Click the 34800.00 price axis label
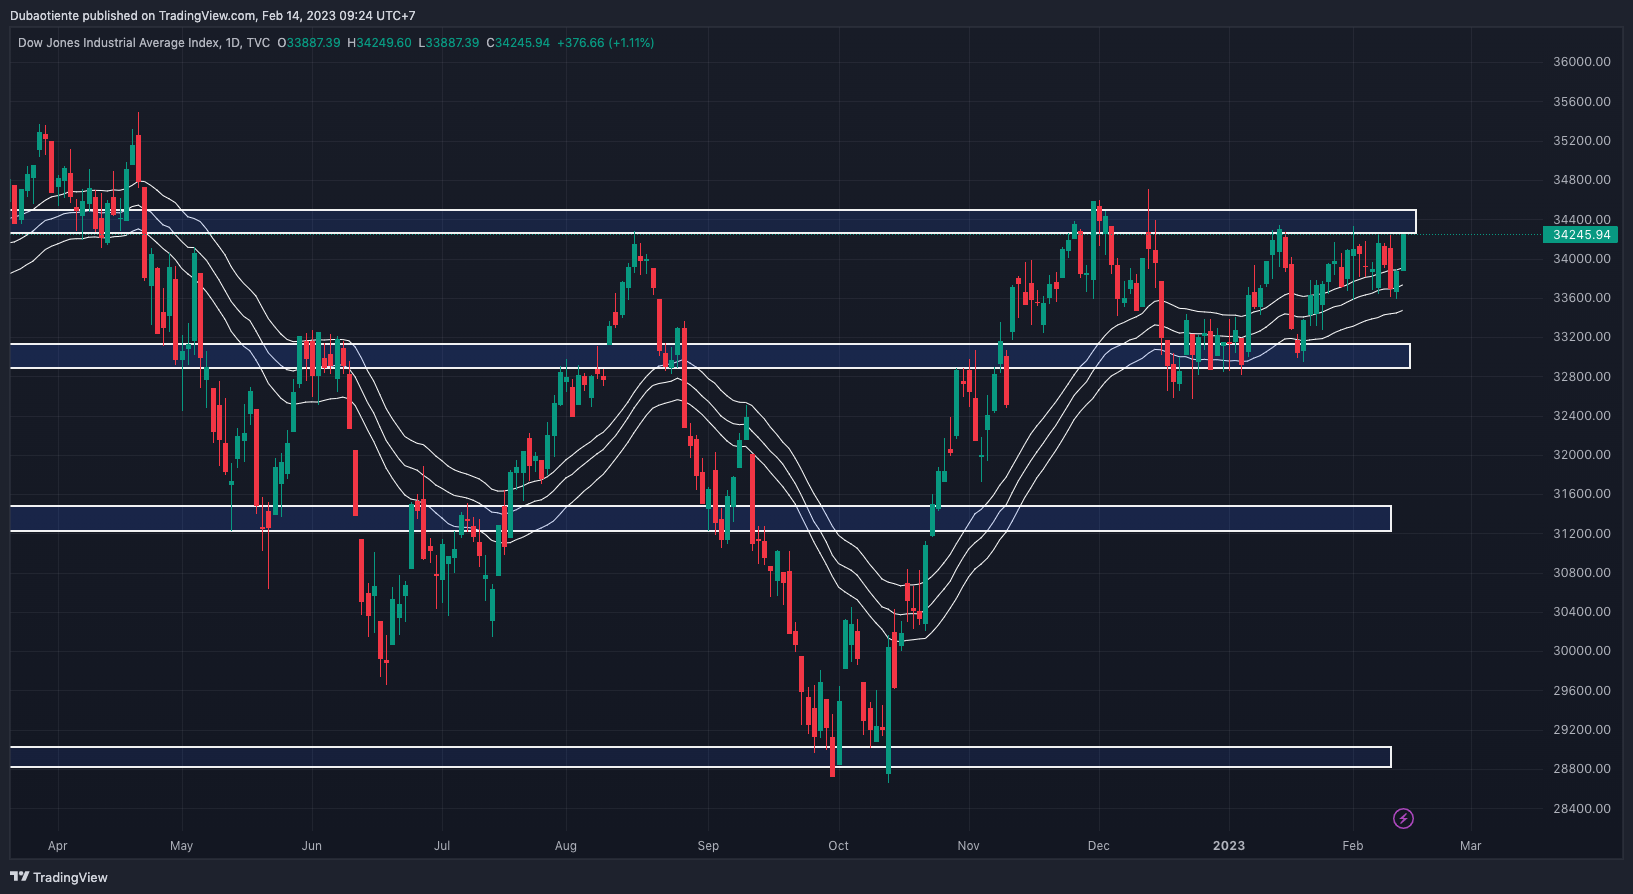The width and height of the screenshot is (1633, 894). coord(1581,180)
